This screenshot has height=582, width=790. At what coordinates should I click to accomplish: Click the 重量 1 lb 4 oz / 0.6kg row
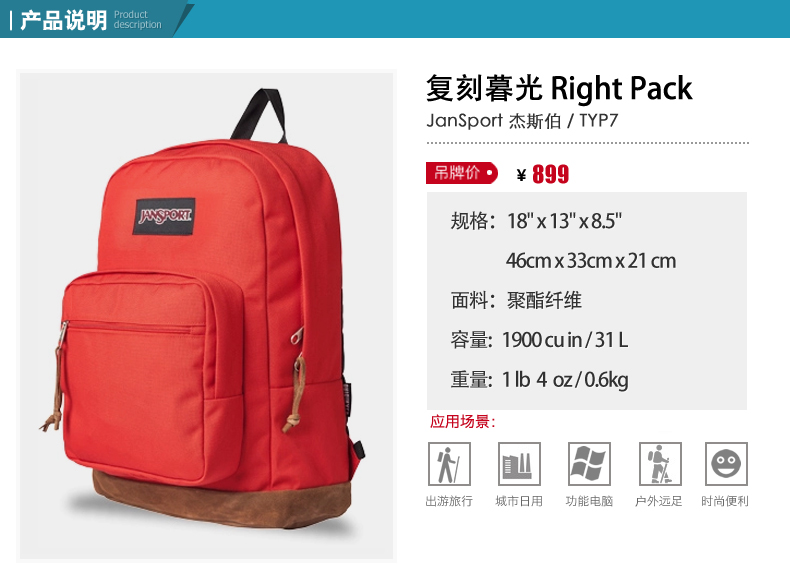point(539,380)
